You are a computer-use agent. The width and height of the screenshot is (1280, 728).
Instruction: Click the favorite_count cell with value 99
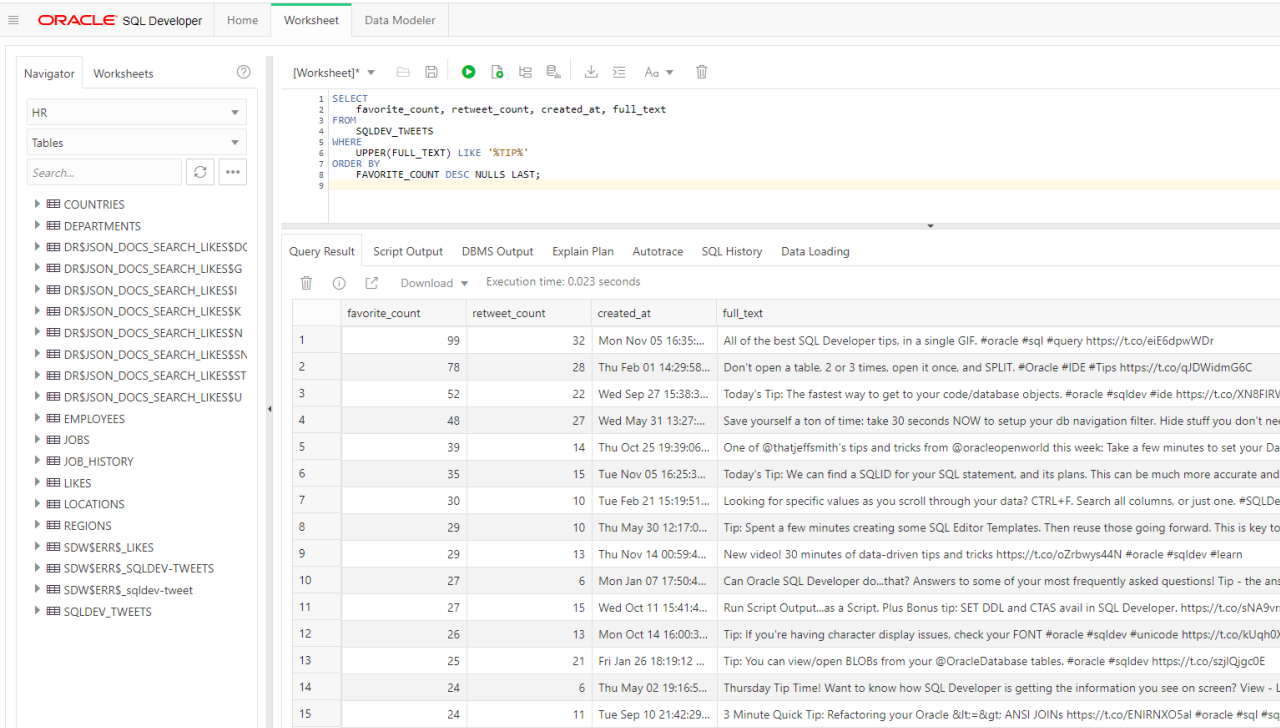pos(403,340)
